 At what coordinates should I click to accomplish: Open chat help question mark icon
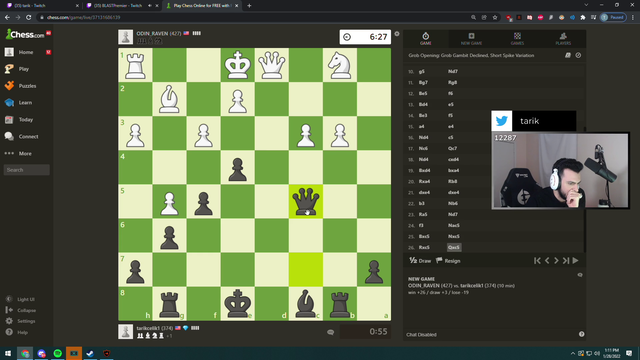point(581,334)
